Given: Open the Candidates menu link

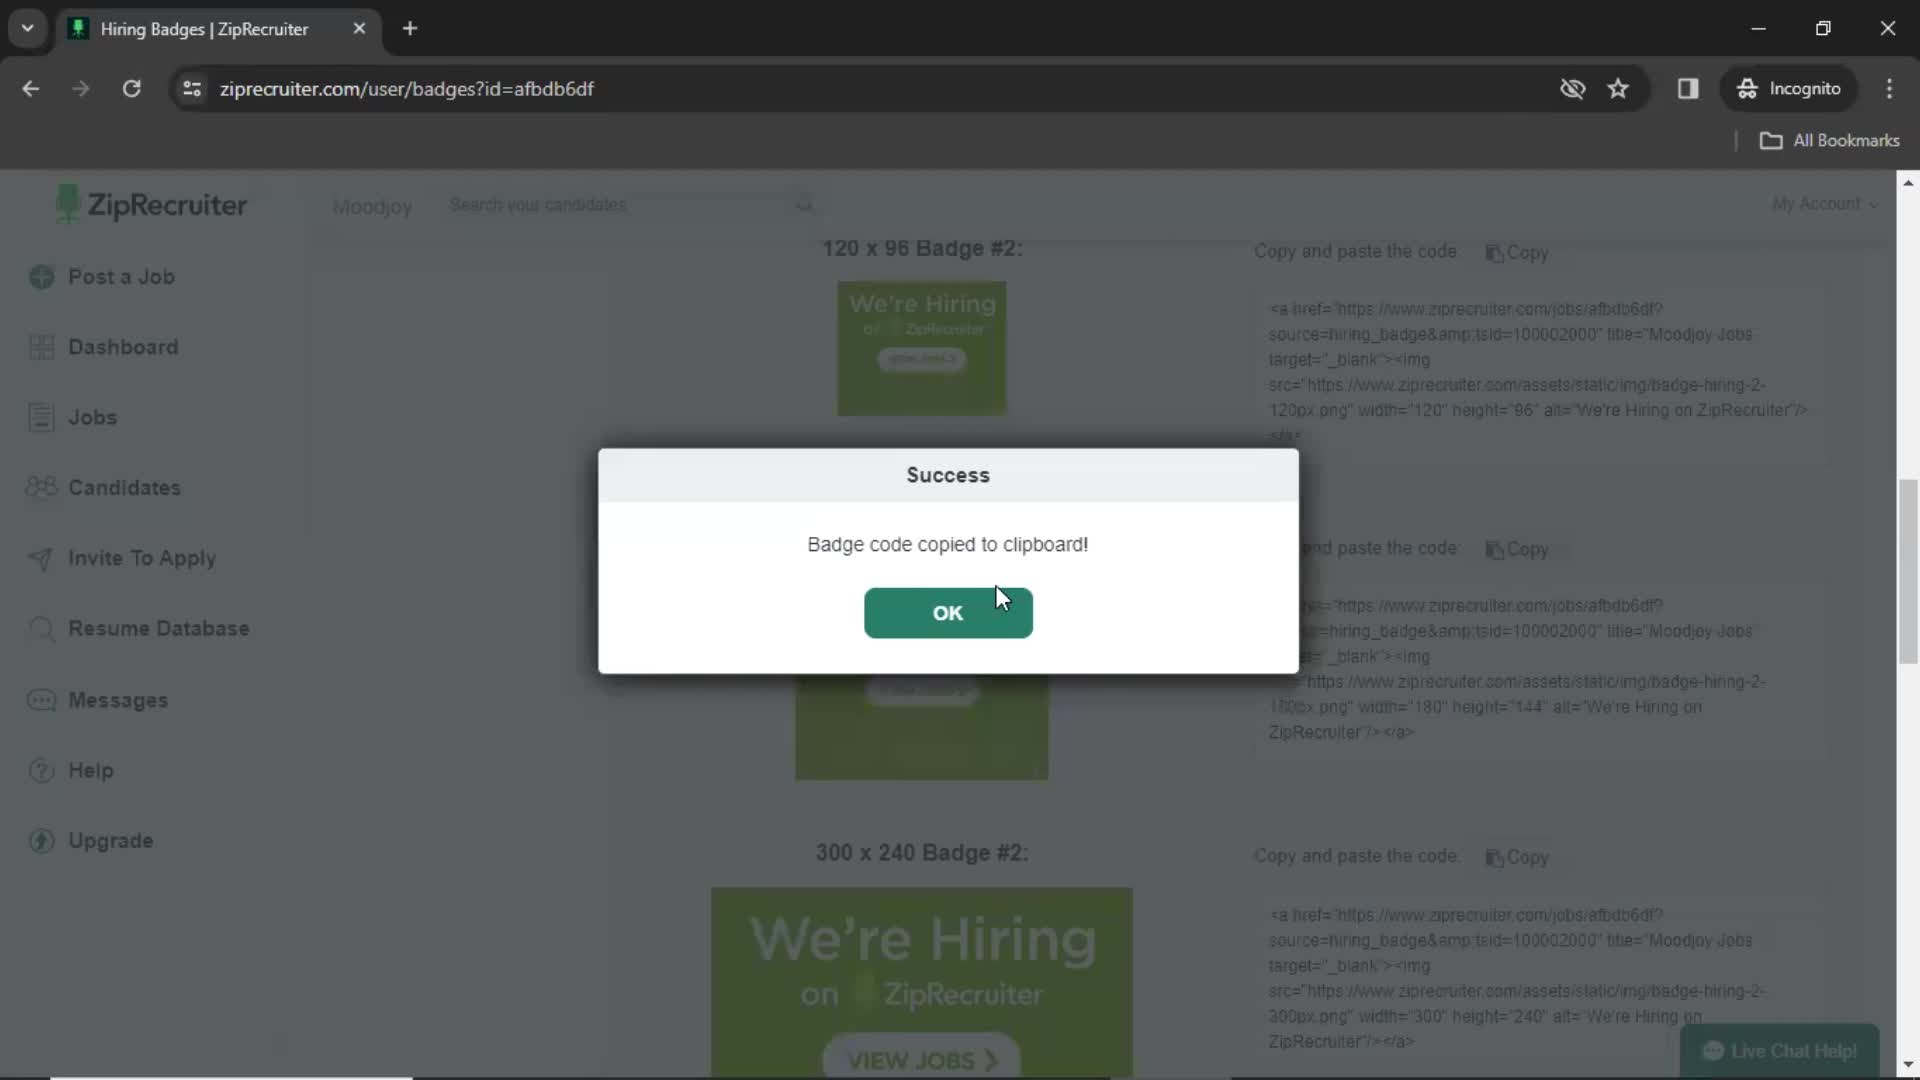Looking at the screenshot, I should pyautogui.click(x=124, y=488).
